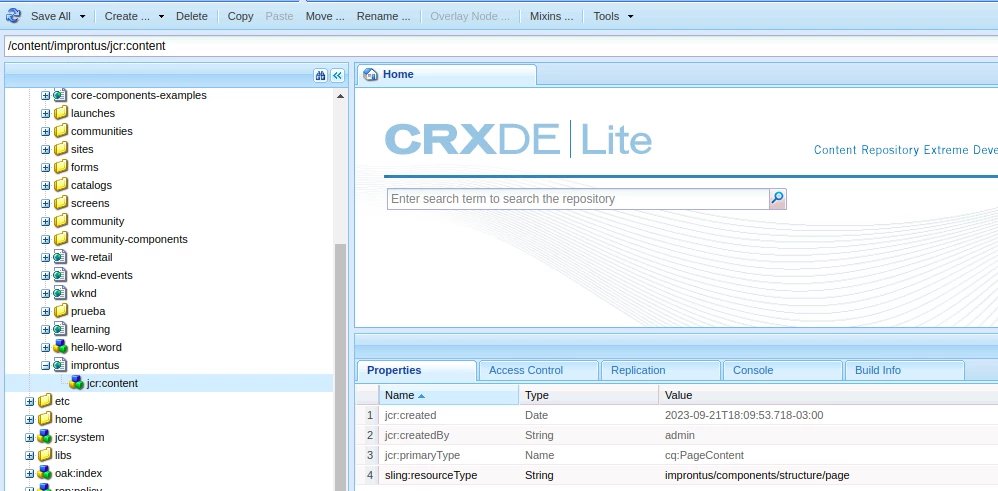Screen dimensions: 998x491
Task: Click the catalogs folder icon
Action: pos(60,185)
